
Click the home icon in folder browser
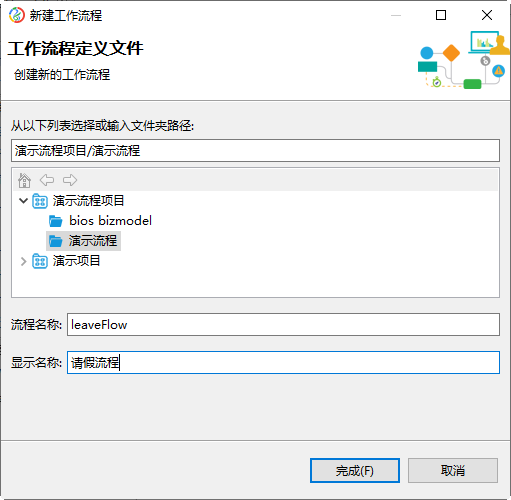point(24,180)
